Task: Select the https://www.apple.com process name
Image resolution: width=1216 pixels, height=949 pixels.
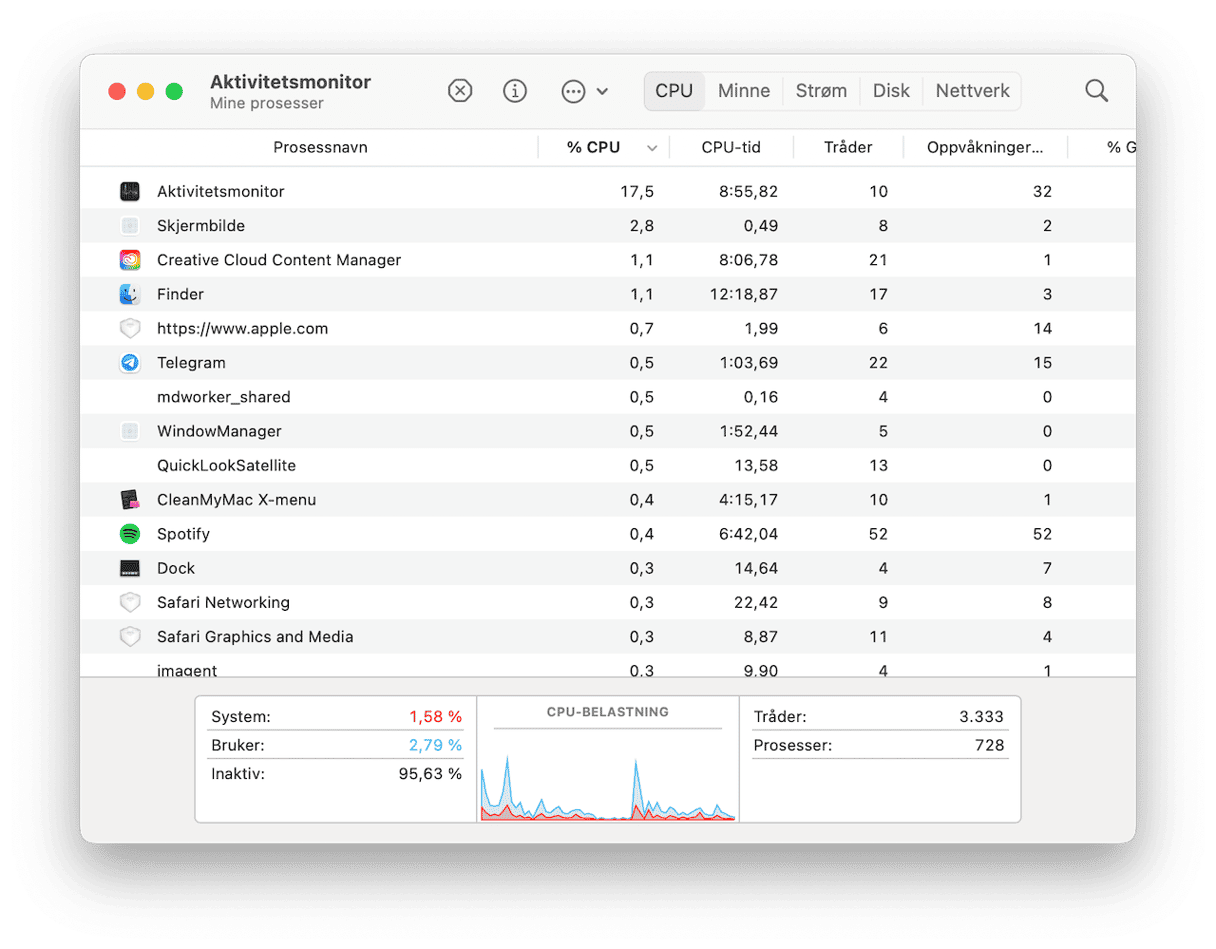Action: (x=242, y=328)
